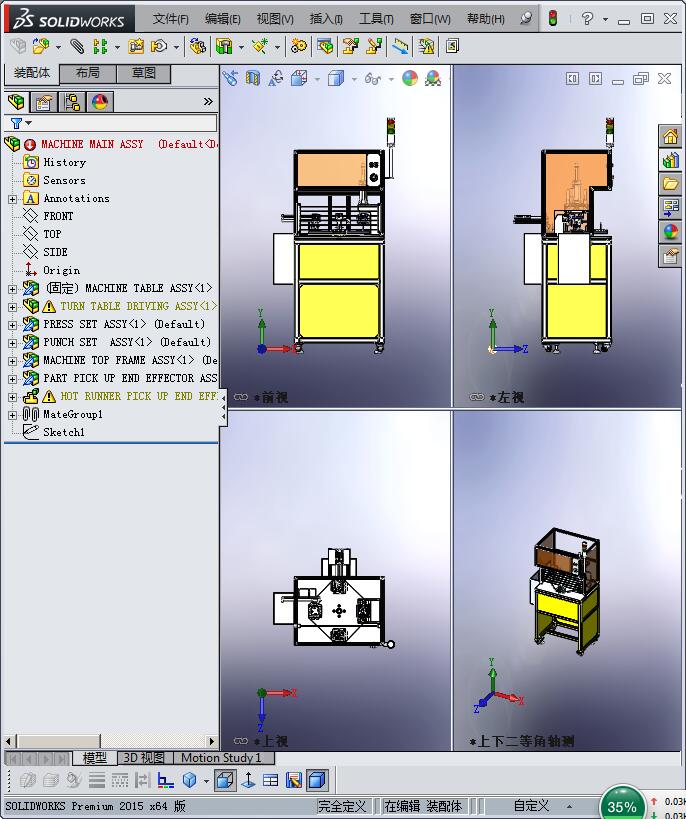The image size is (686, 819).
Task: Open the filter dropdown arrow in tree
Action: (x=29, y=123)
